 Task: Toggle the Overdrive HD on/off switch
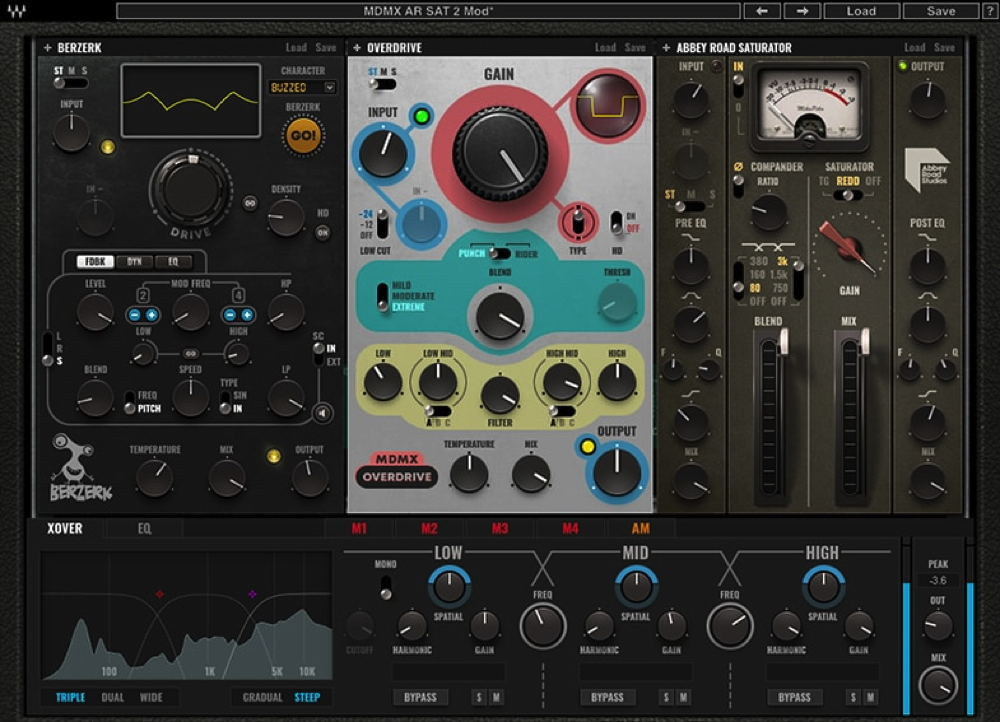tap(616, 221)
